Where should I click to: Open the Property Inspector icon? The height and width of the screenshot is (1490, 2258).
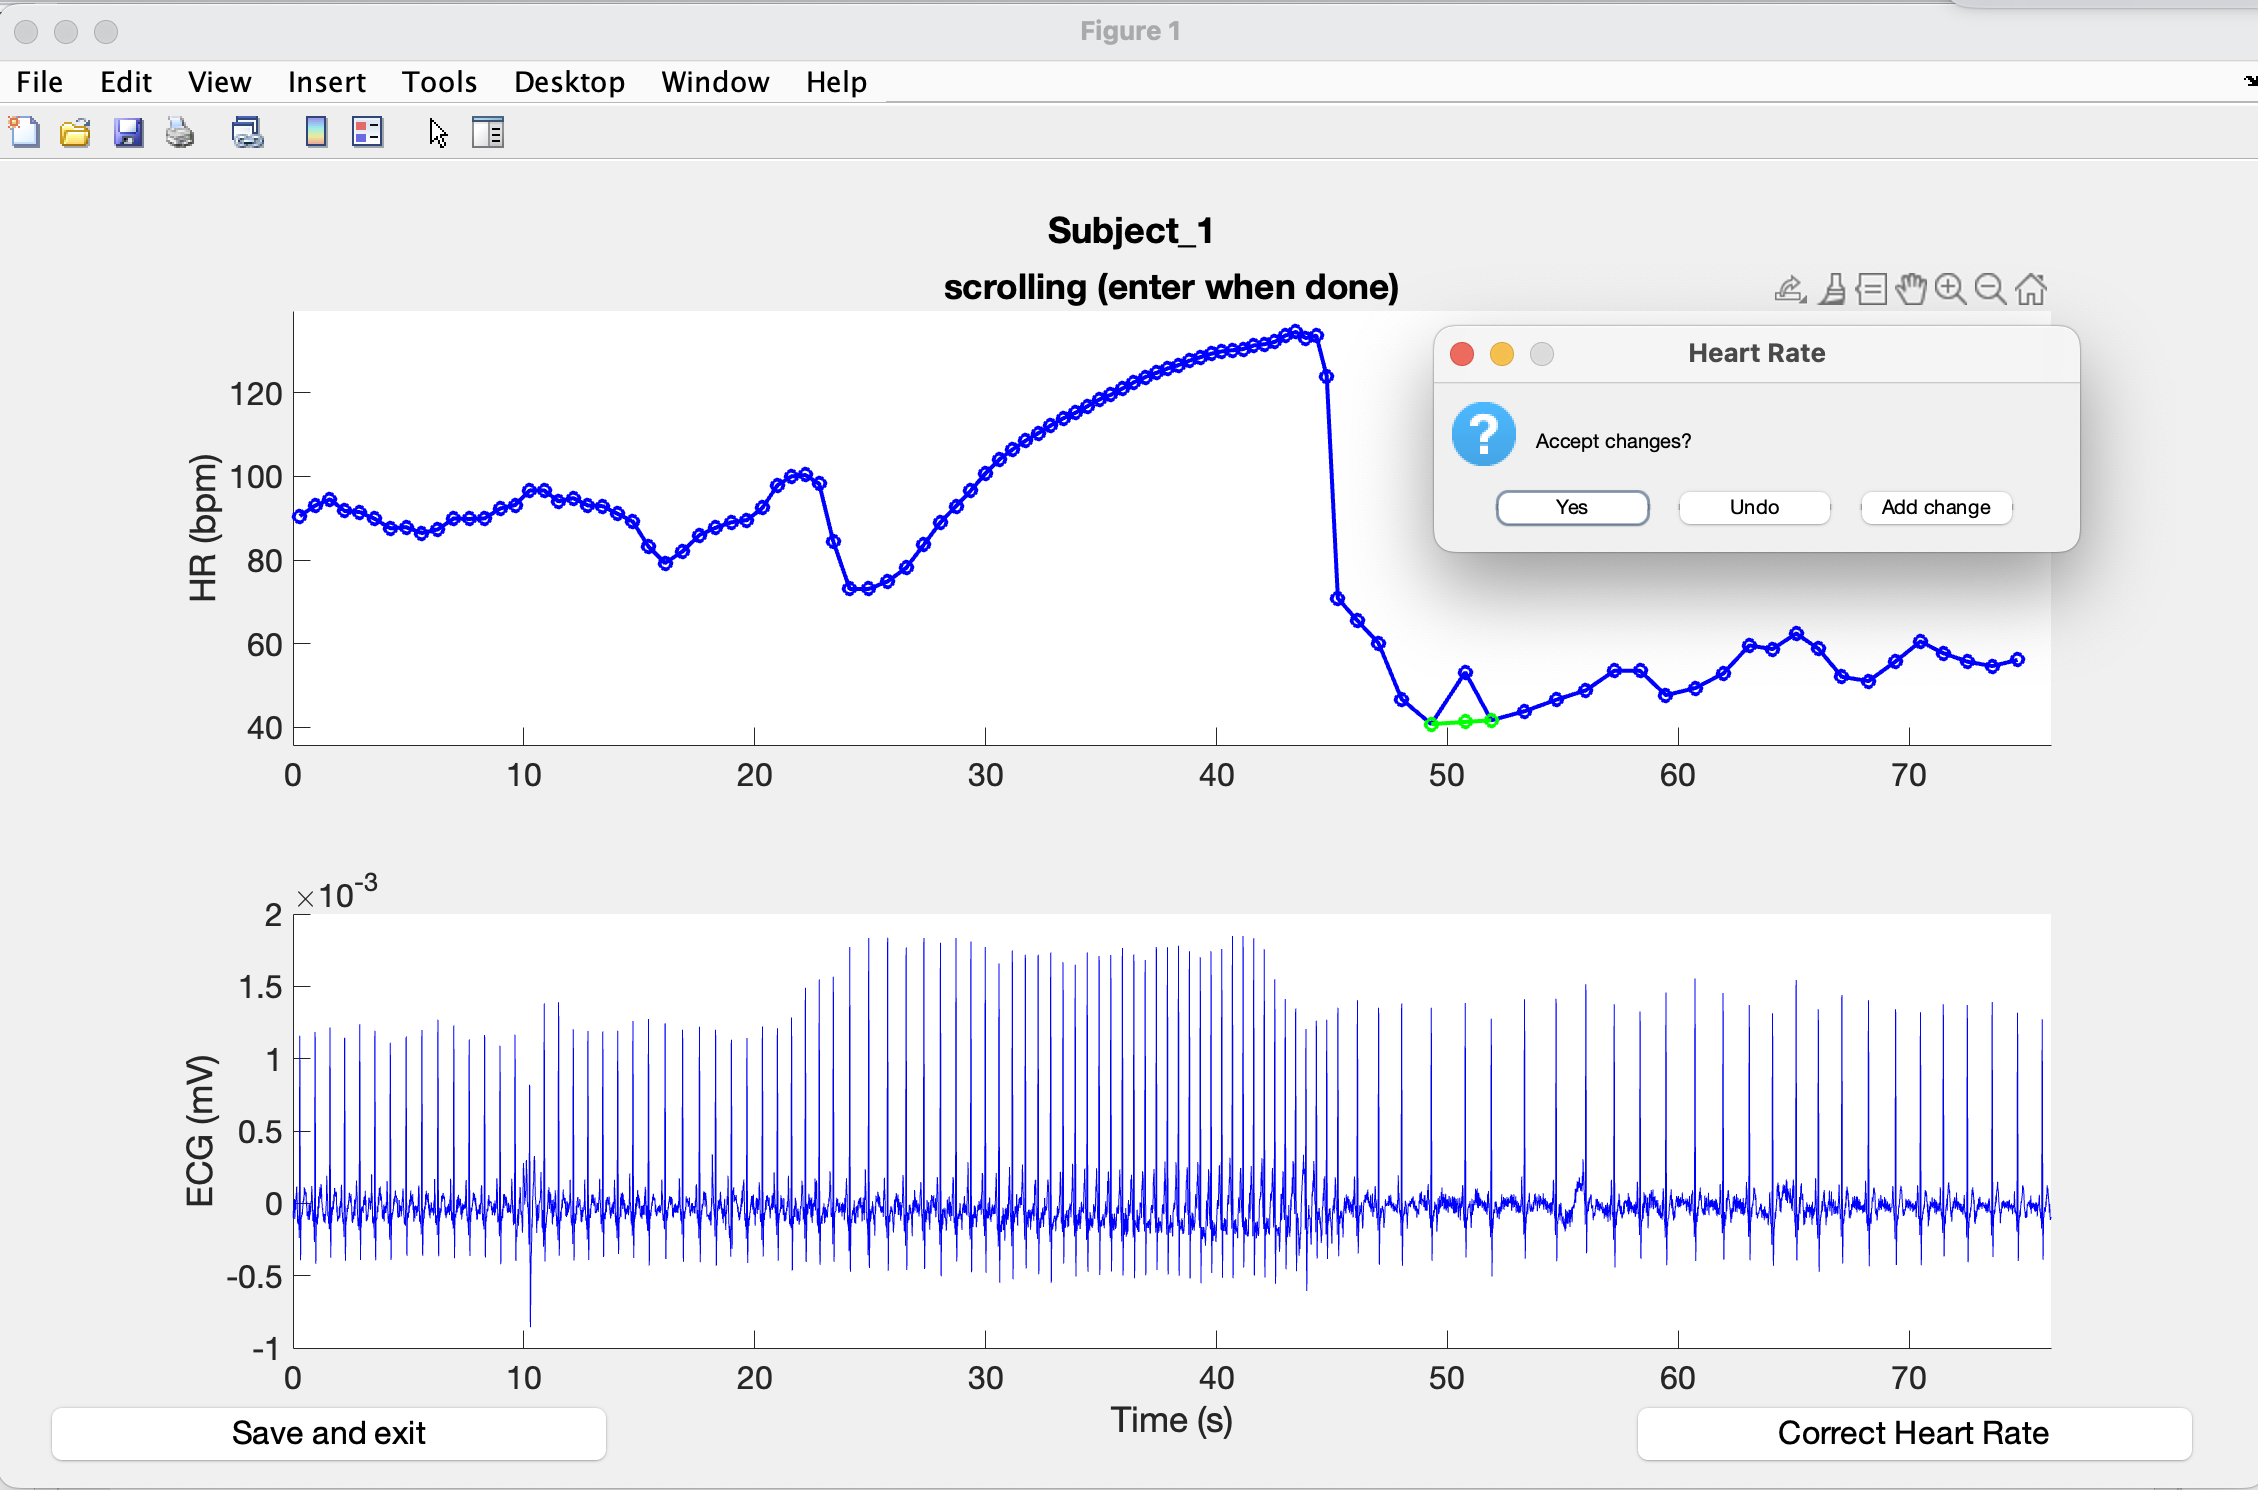pos(488,133)
